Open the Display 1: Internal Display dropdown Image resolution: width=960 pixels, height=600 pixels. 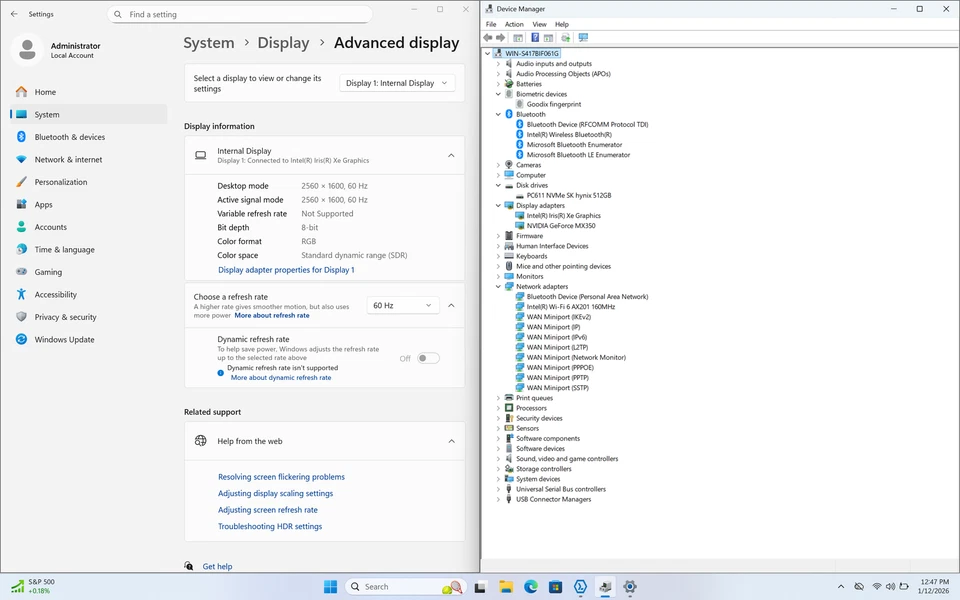click(397, 83)
